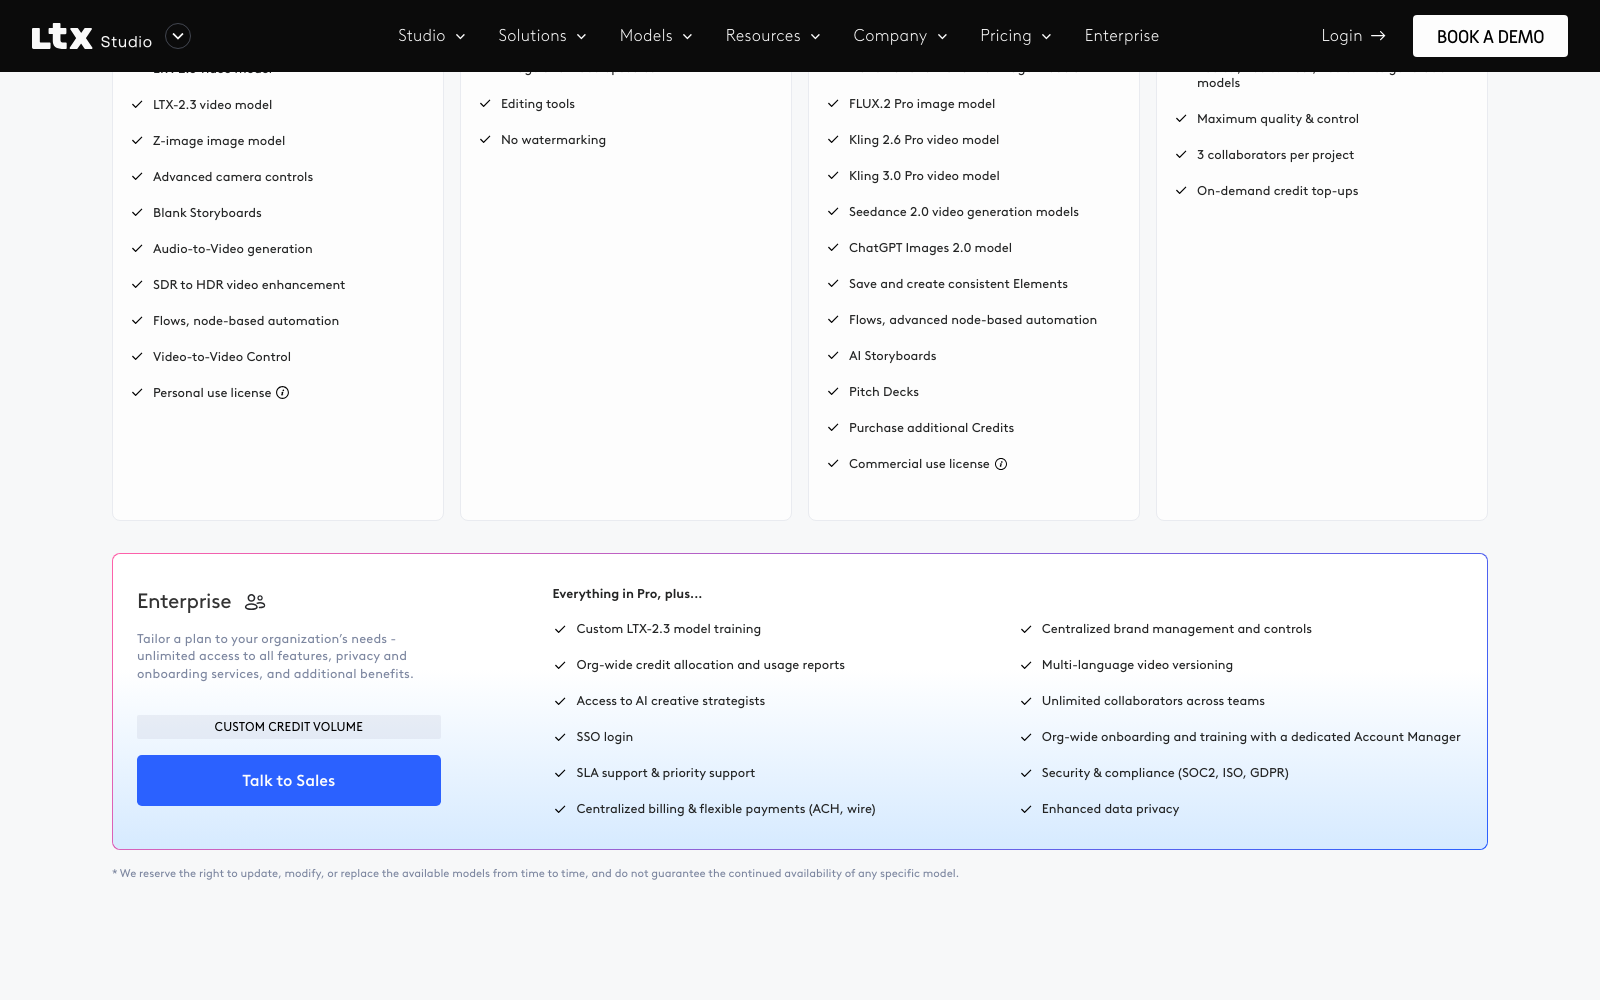Viewport: 1600px width, 1000px height.
Task: Click the checkmark beside No watermarking
Action: 485,140
